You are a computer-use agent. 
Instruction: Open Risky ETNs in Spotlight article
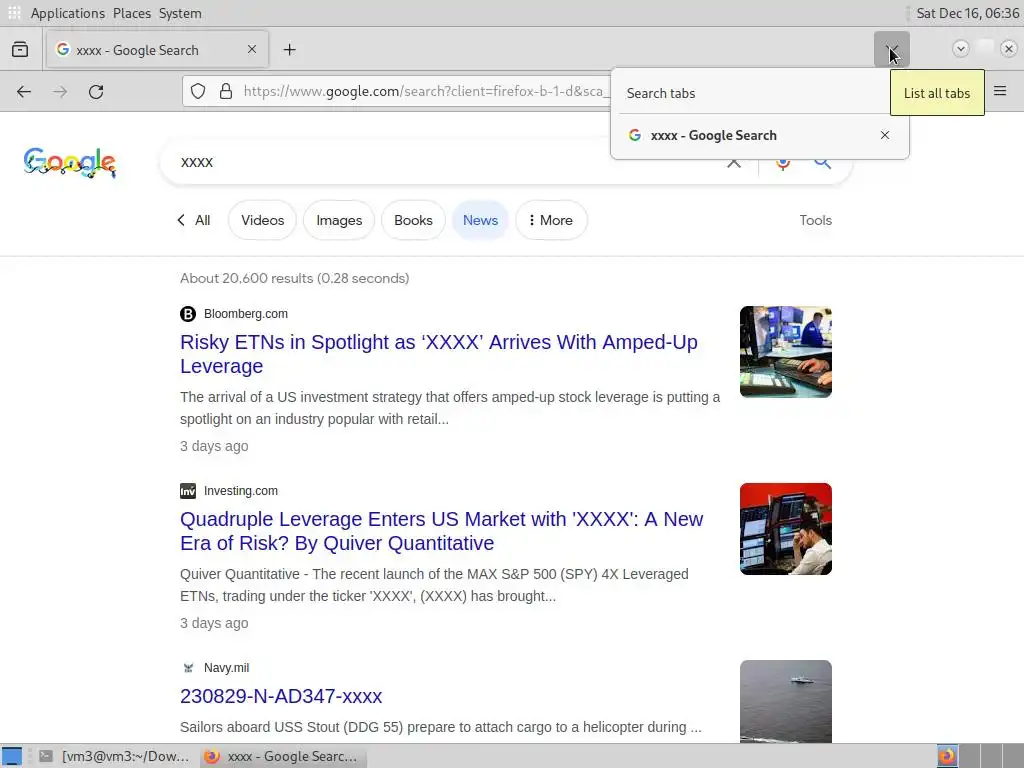(439, 354)
